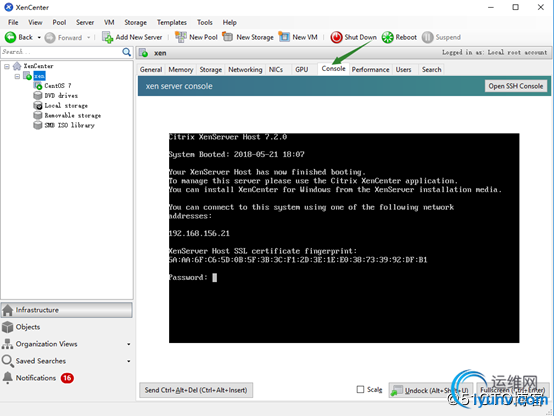Screen dimensions: 554x416
Task: Click into the Search input field
Action: (x=61, y=52)
